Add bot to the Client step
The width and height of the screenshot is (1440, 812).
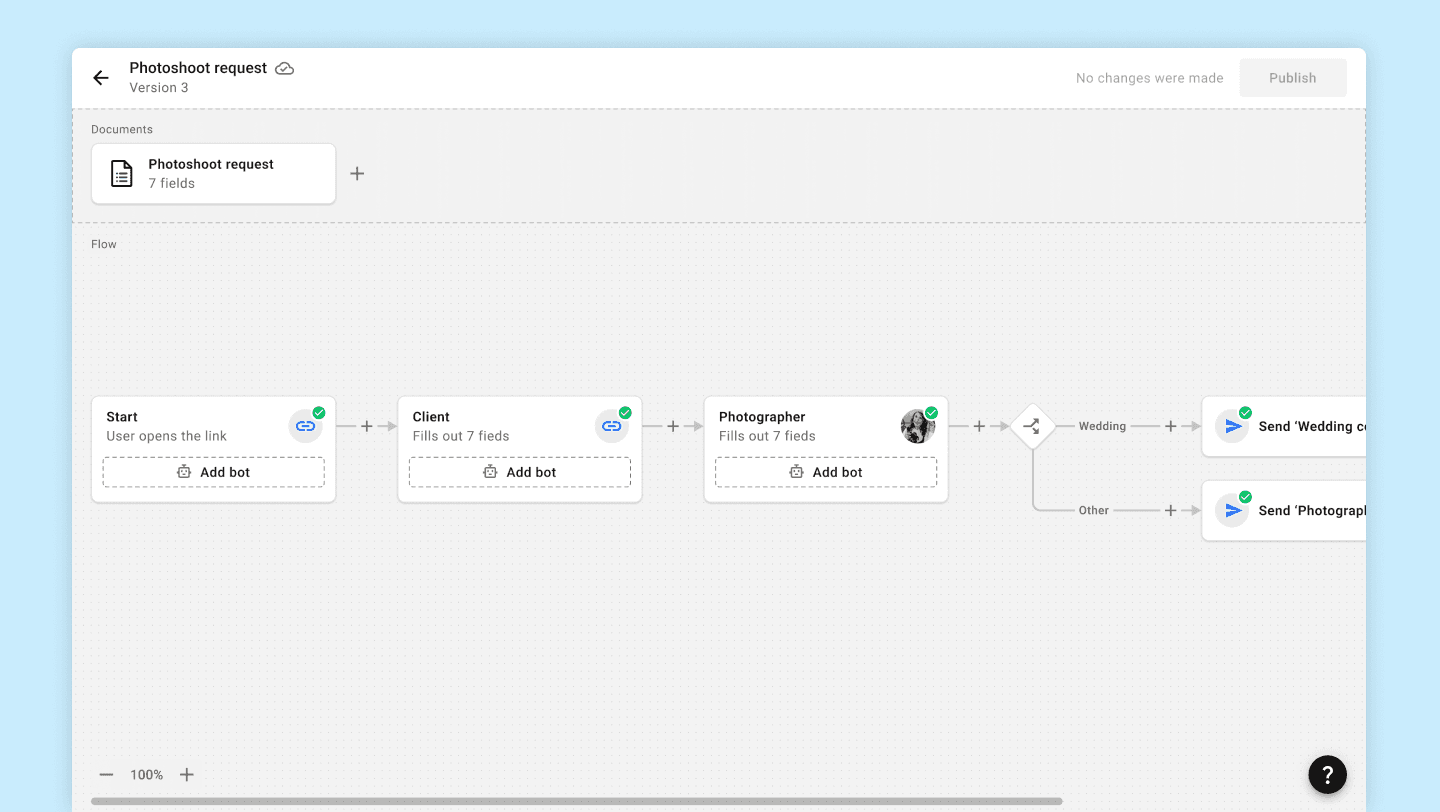[x=519, y=472]
